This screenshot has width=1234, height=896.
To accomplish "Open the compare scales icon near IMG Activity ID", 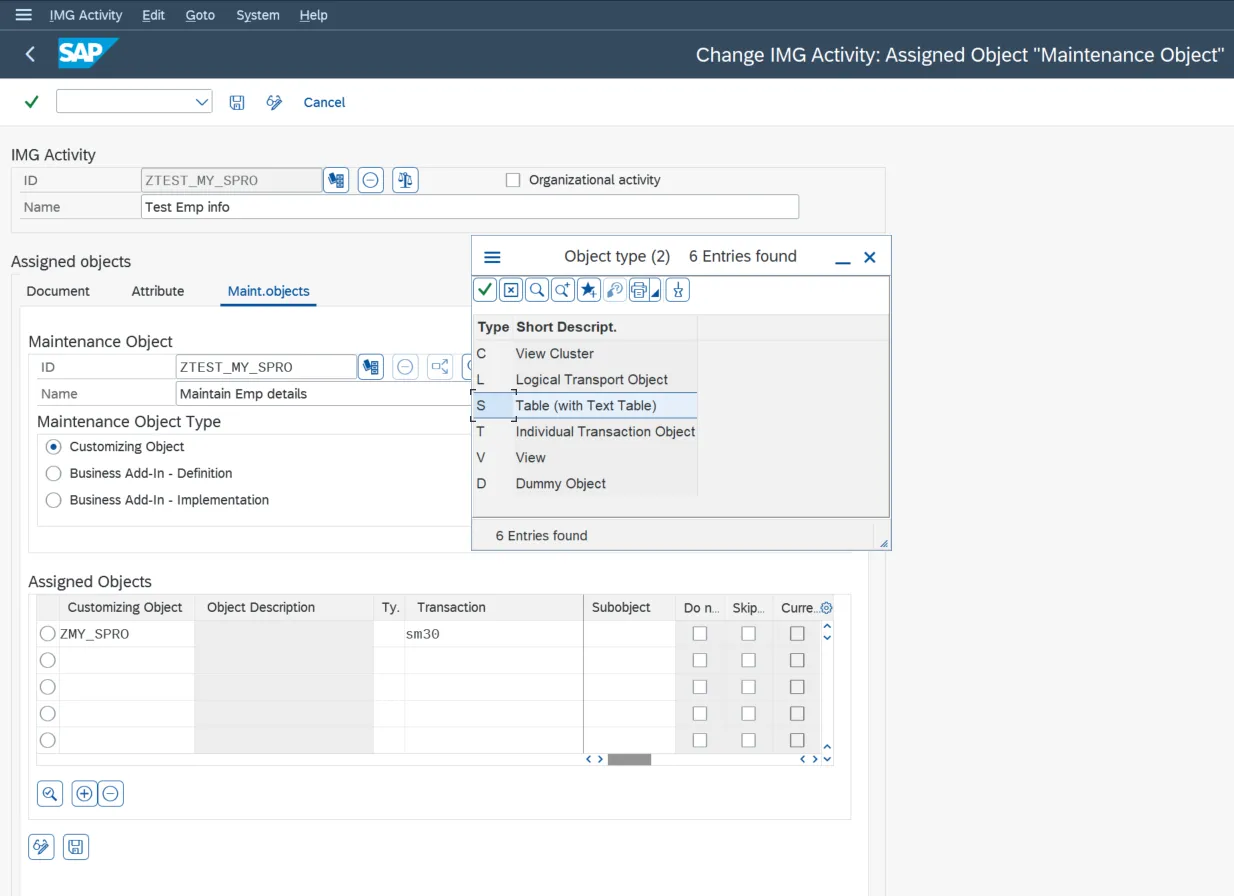I will [404, 180].
